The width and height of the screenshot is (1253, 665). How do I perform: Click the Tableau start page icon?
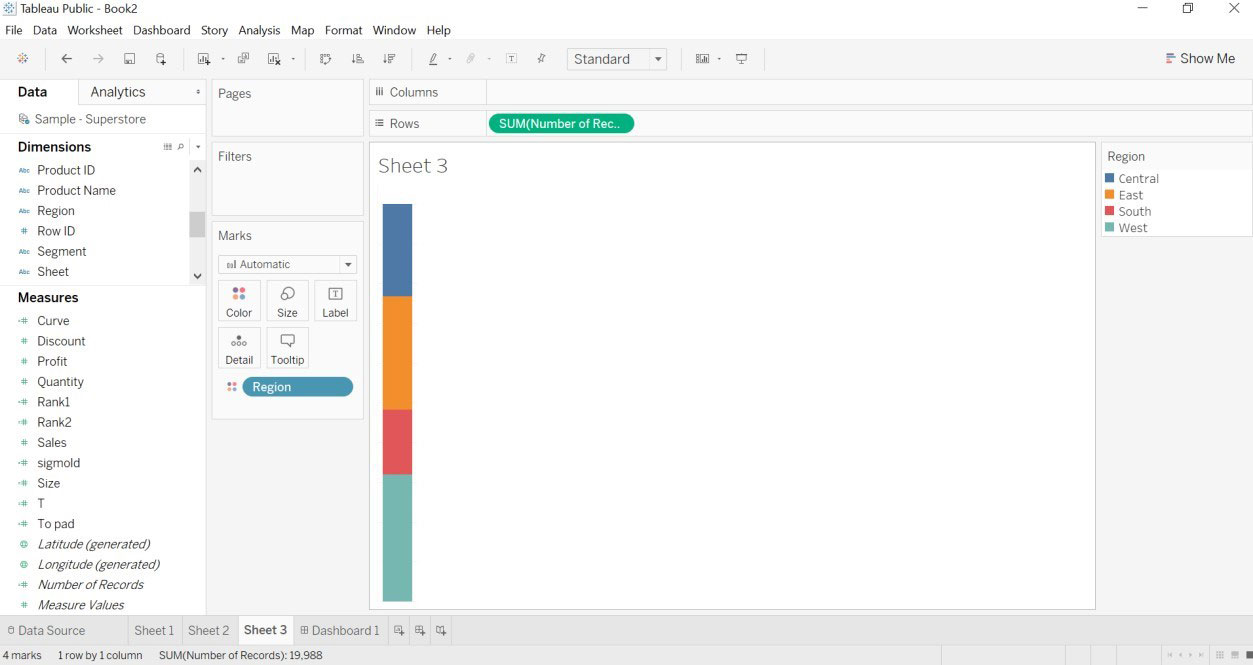(23, 59)
